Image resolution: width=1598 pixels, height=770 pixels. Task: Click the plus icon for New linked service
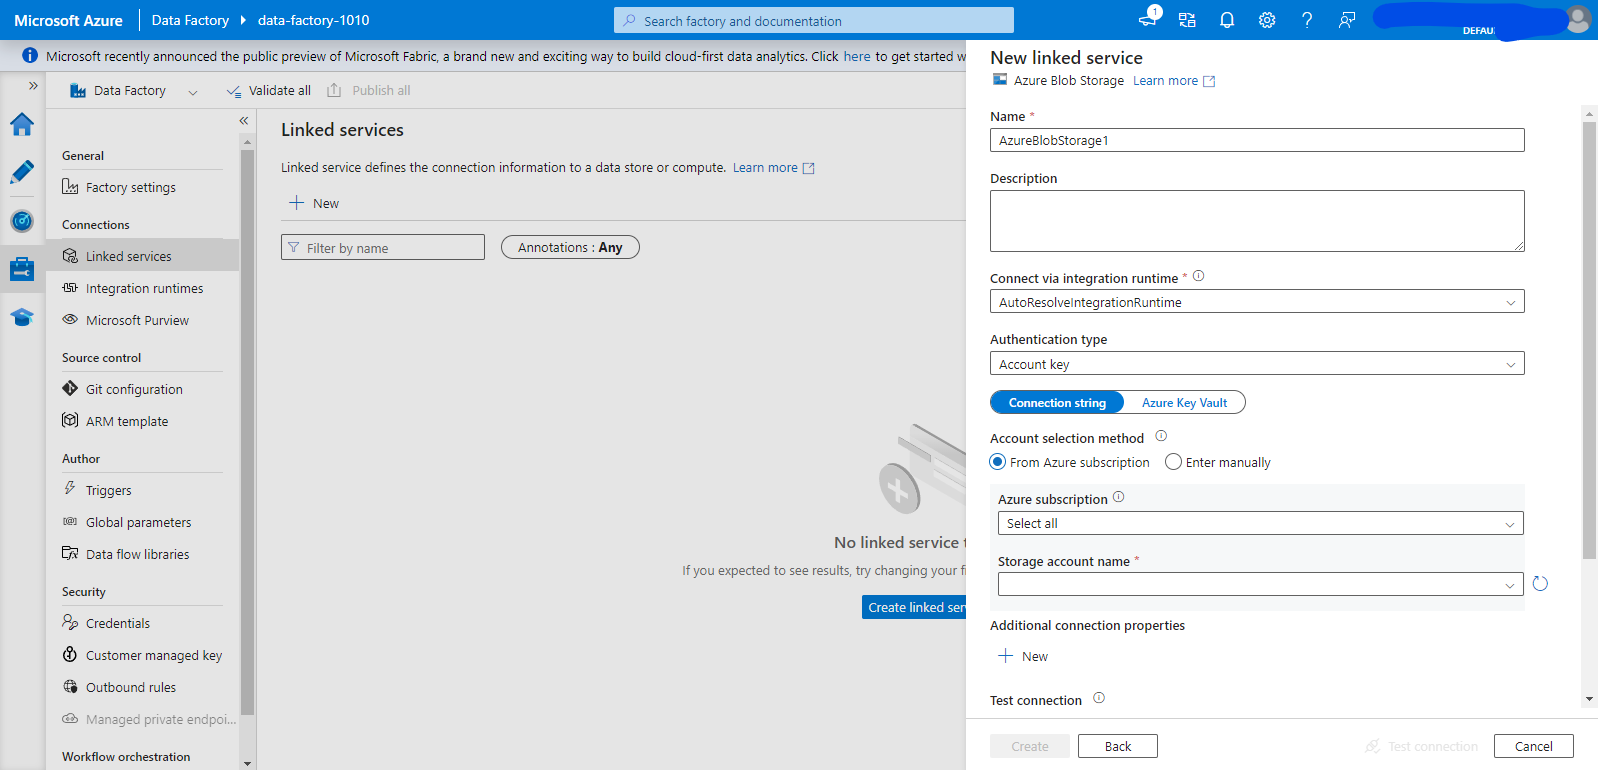[296, 203]
